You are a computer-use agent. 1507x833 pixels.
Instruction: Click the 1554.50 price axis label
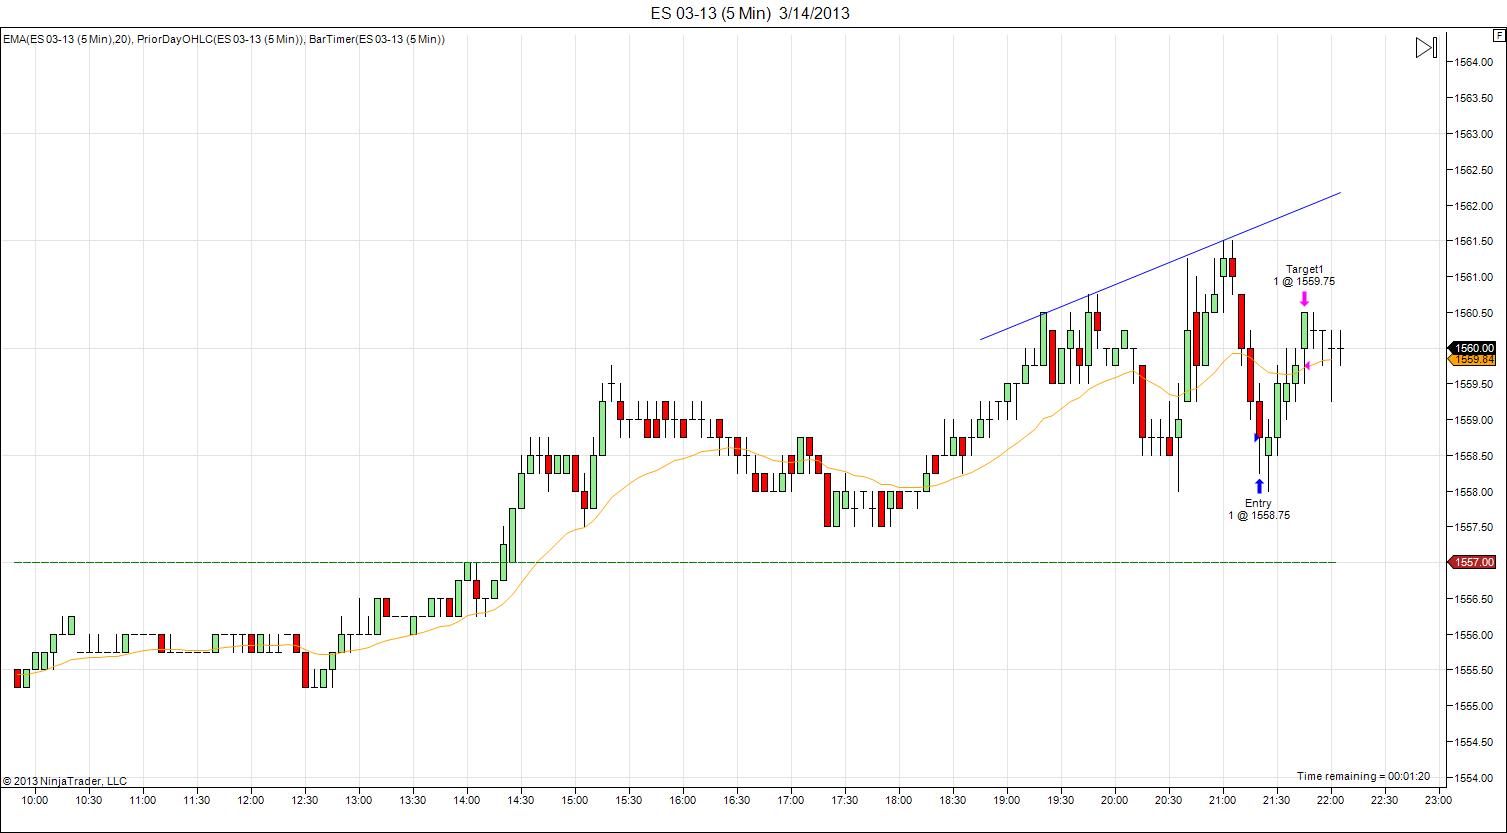1475,742
